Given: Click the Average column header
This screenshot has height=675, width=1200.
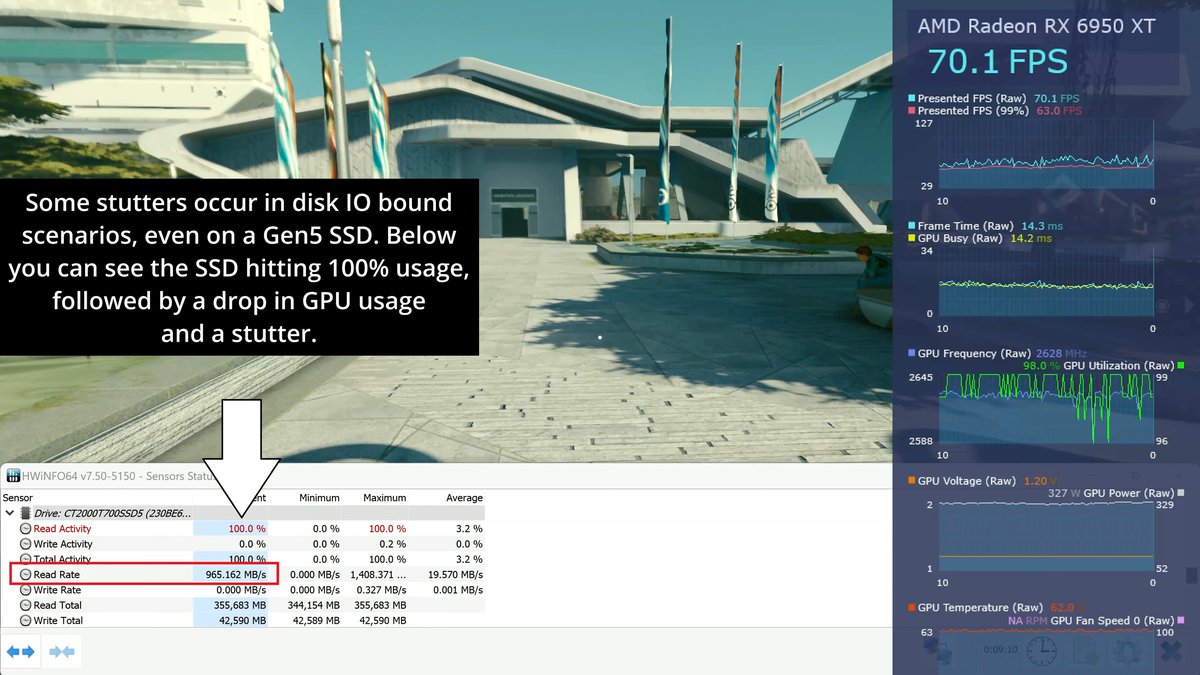Looking at the screenshot, I should [463, 497].
